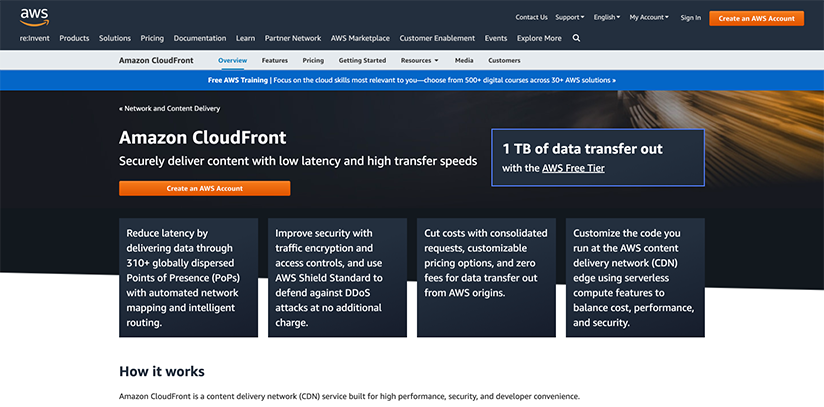Select the Getting Started tab
The height and width of the screenshot is (407, 824).
362,60
